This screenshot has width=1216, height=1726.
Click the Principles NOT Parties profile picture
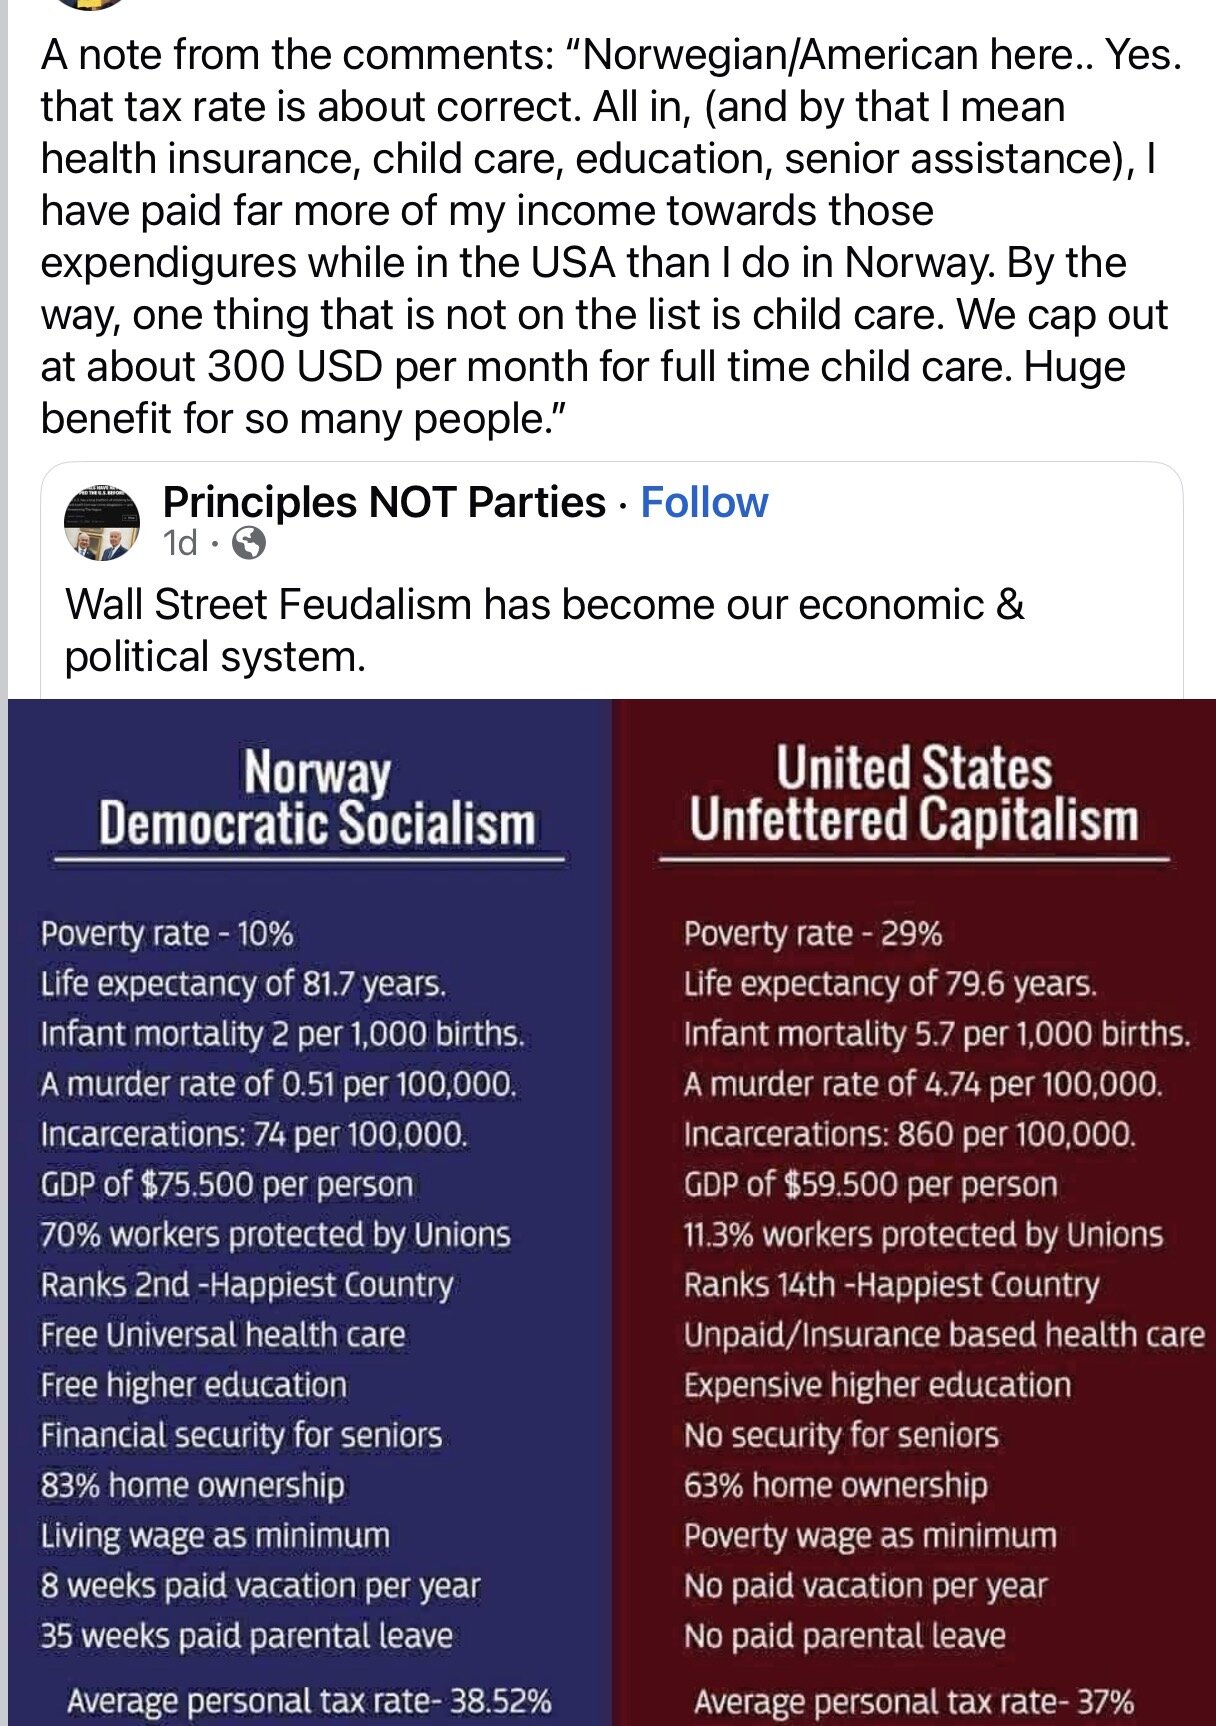tap(102, 523)
